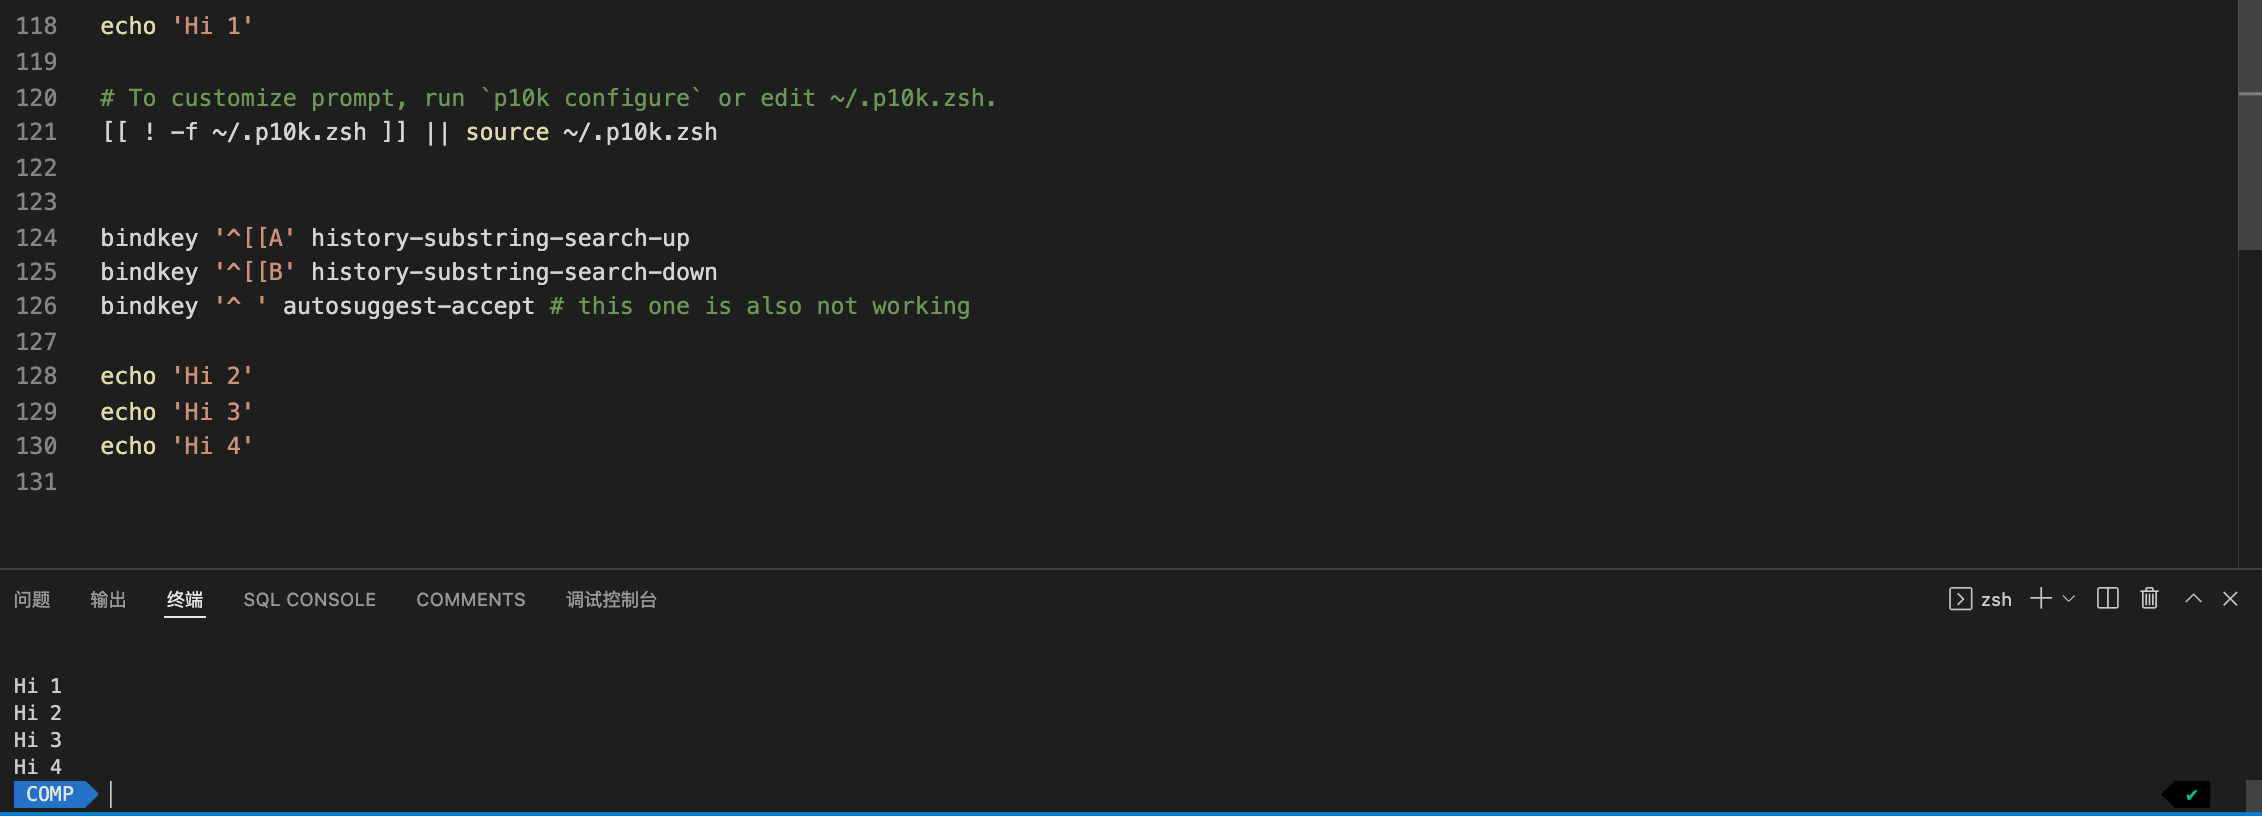Click the COMP segment of the powerline prompt
The height and width of the screenshot is (816, 2262).
(48, 794)
